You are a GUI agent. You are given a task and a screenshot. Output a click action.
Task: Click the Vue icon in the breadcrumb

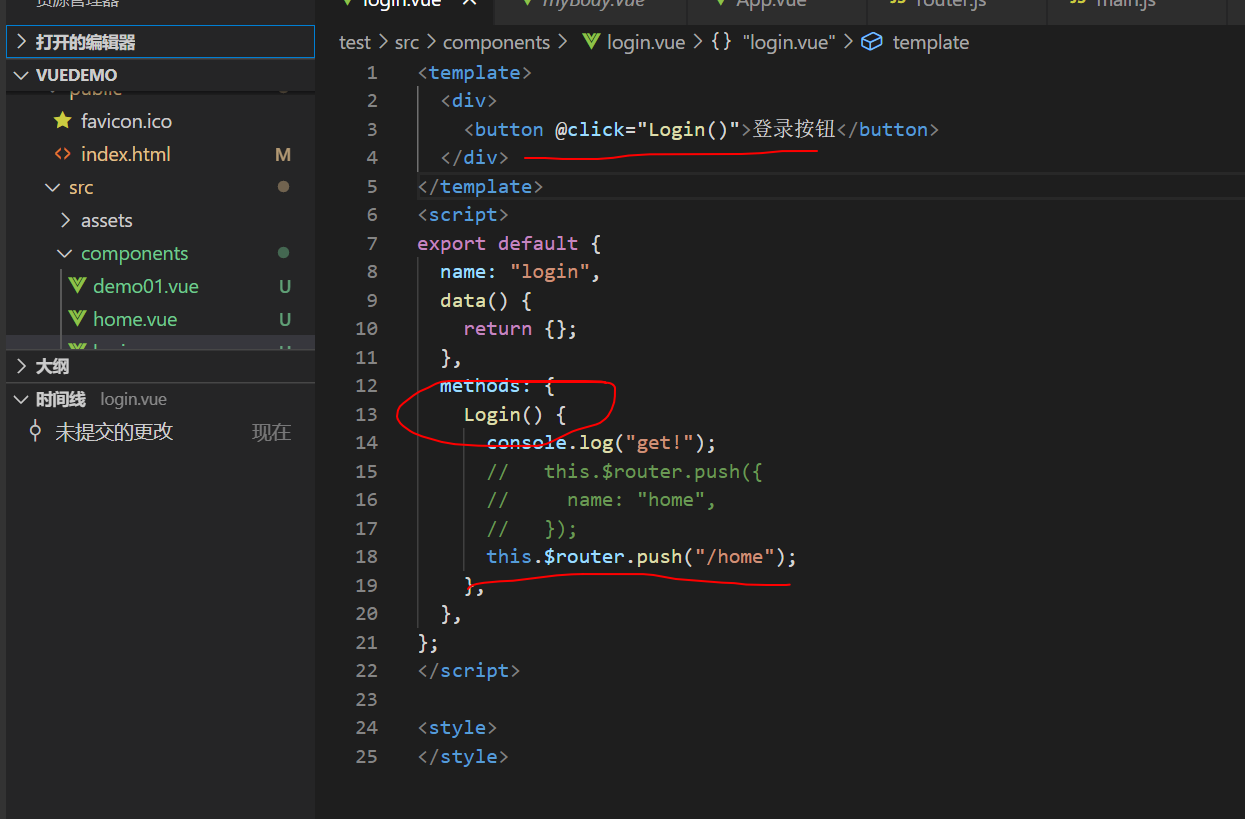click(x=591, y=42)
